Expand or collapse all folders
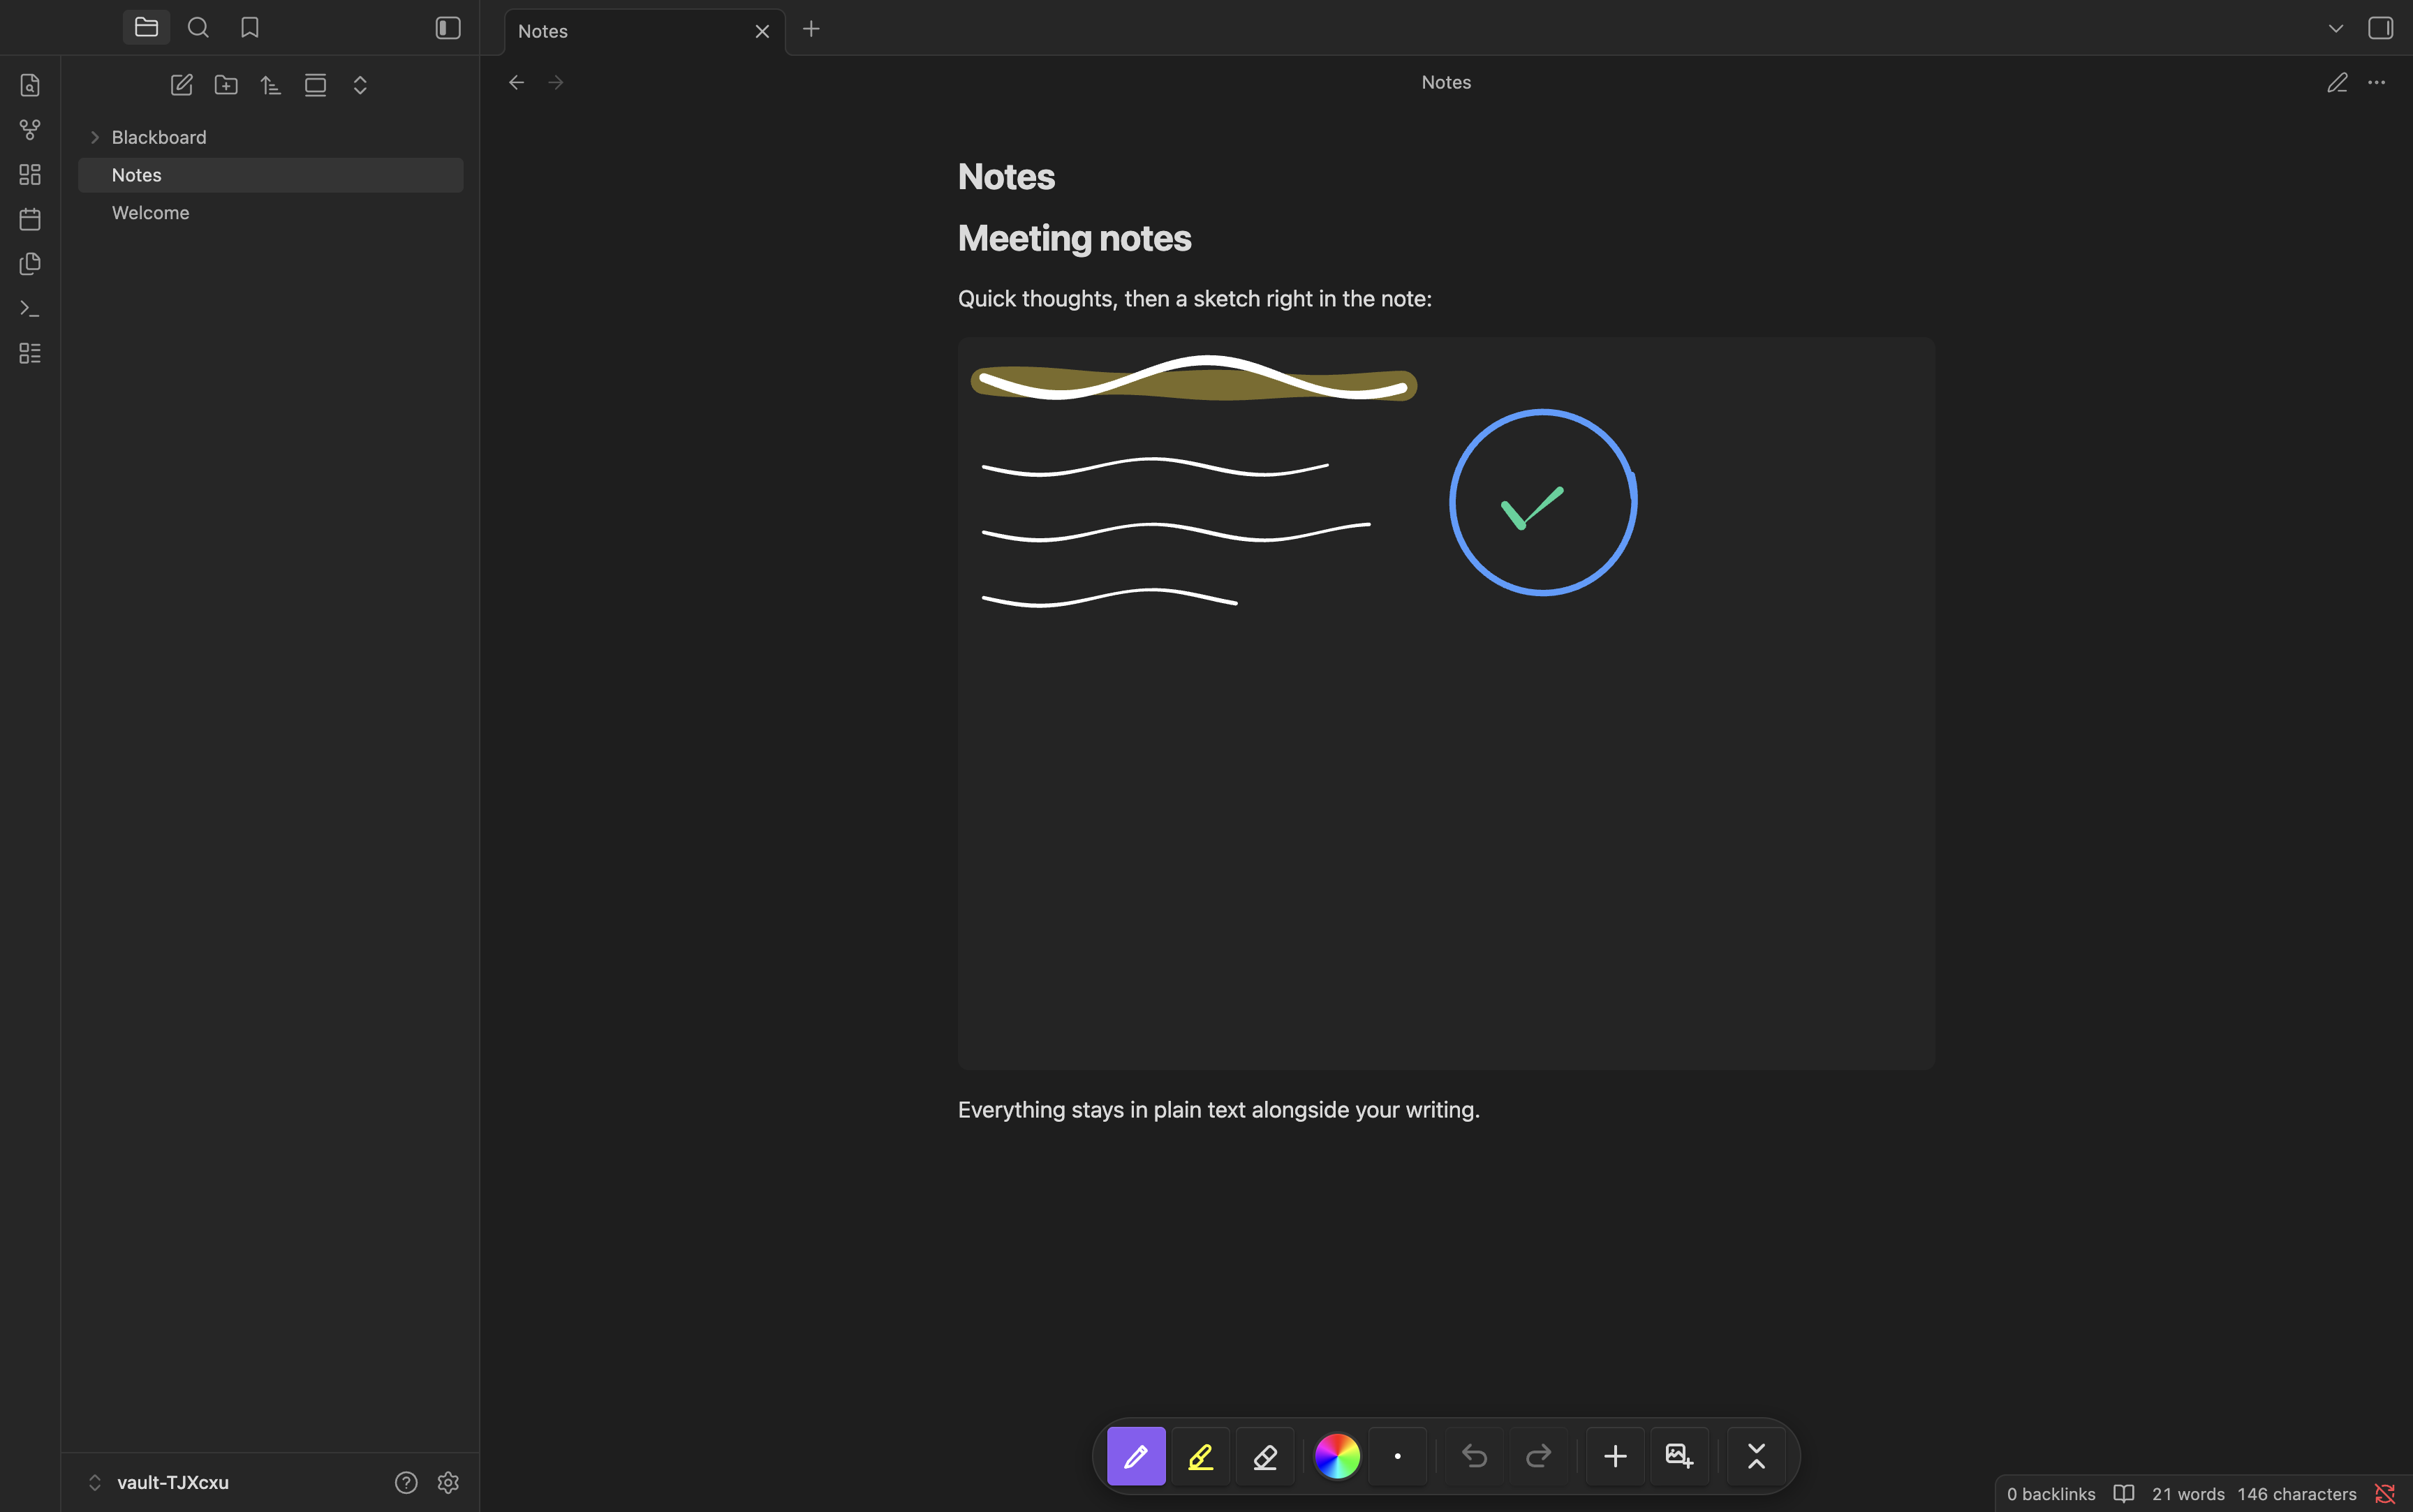Image resolution: width=2413 pixels, height=1512 pixels. (360, 85)
